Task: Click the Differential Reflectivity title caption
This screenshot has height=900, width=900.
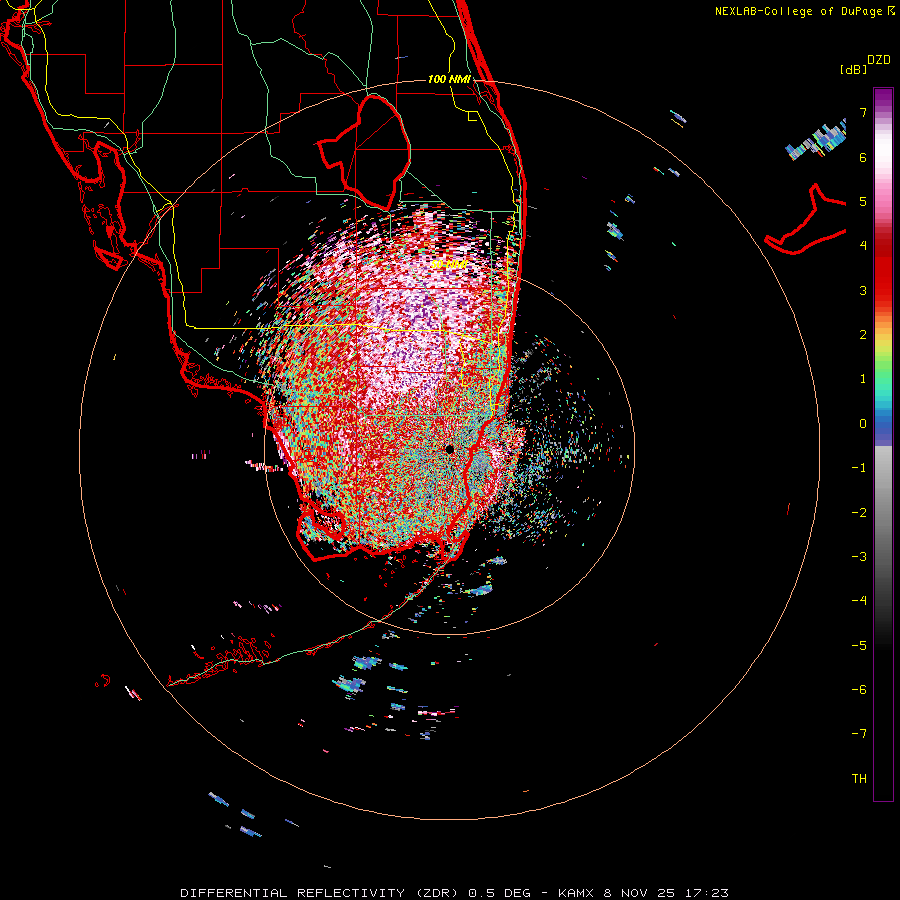Action: (x=454, y=893)
